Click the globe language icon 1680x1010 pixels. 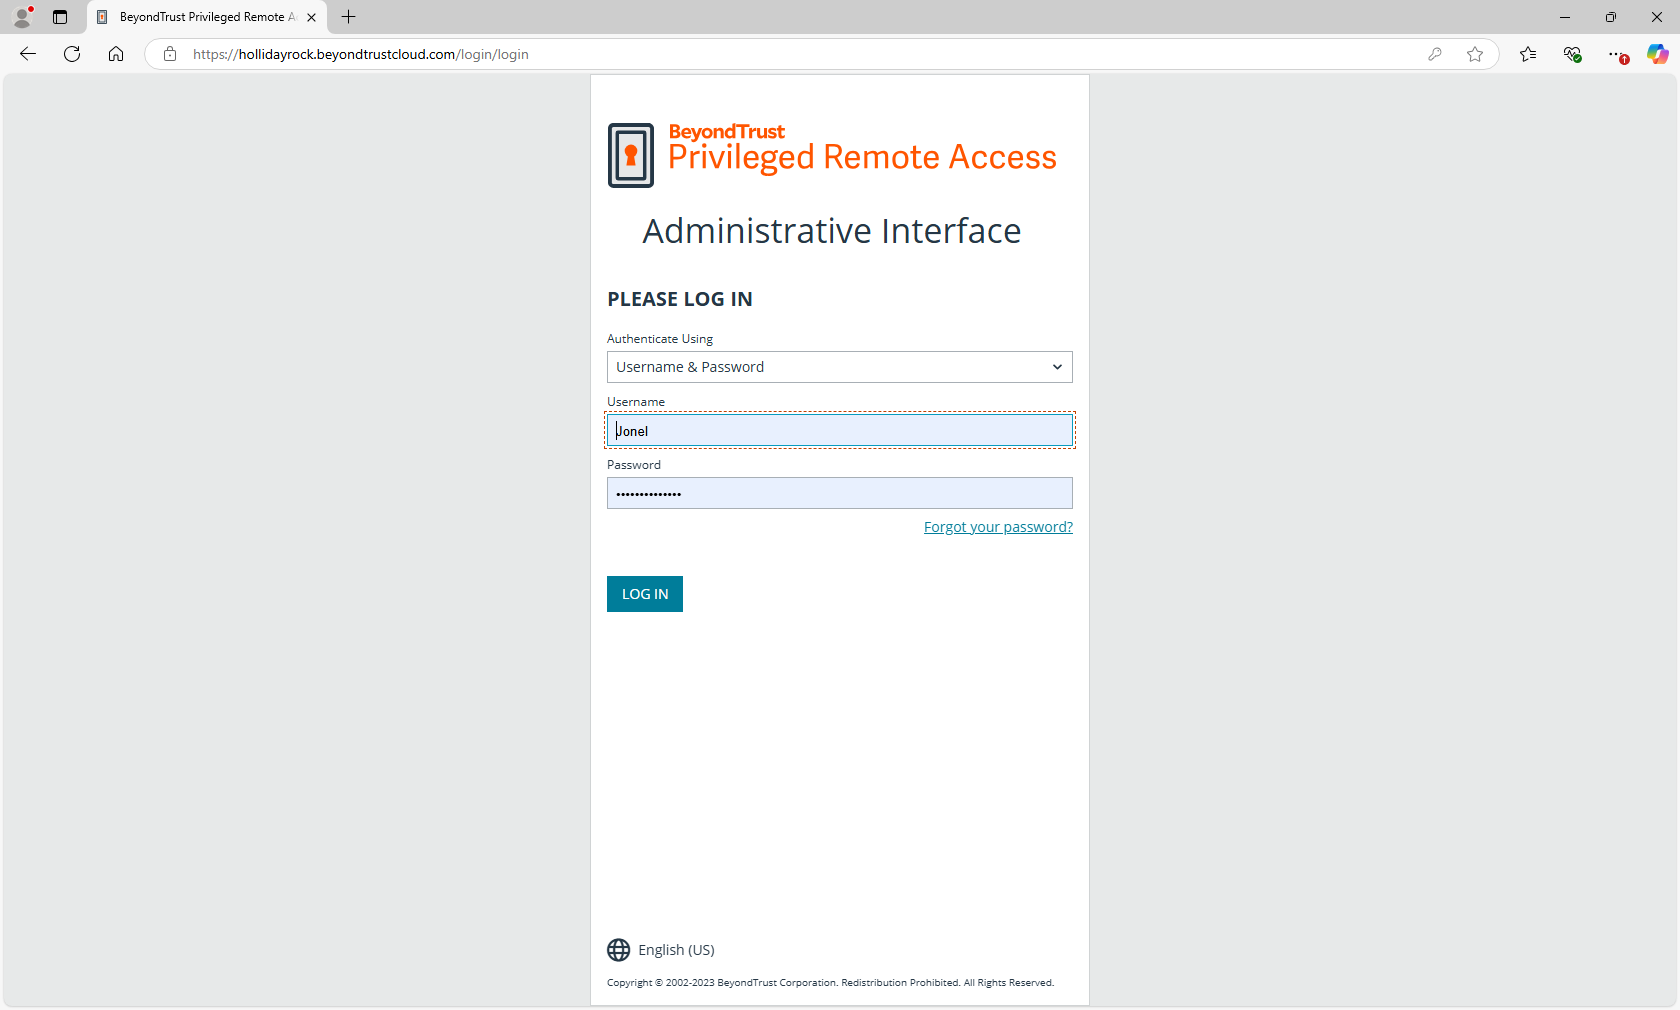(619, 949)
